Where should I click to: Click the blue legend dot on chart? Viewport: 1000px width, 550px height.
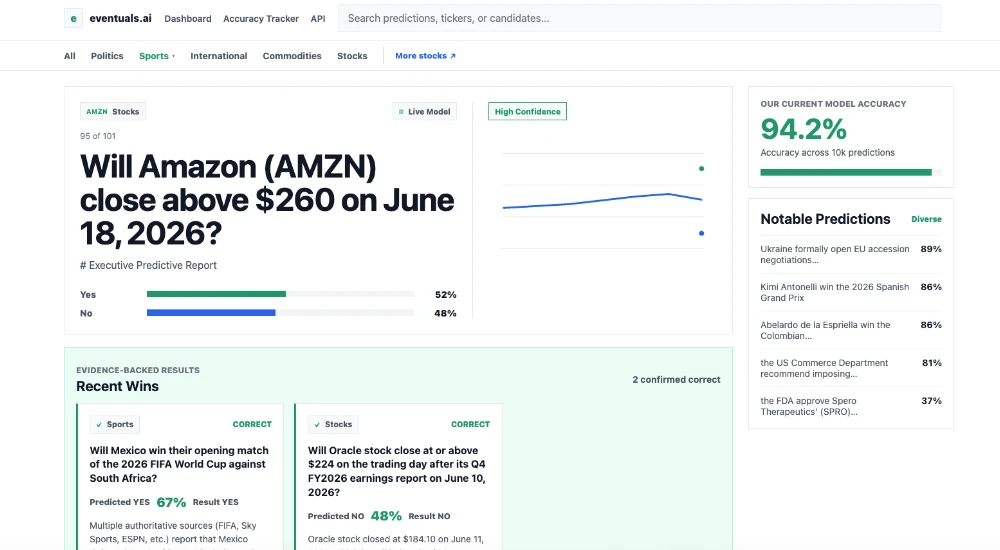click(x=702, y=234)
